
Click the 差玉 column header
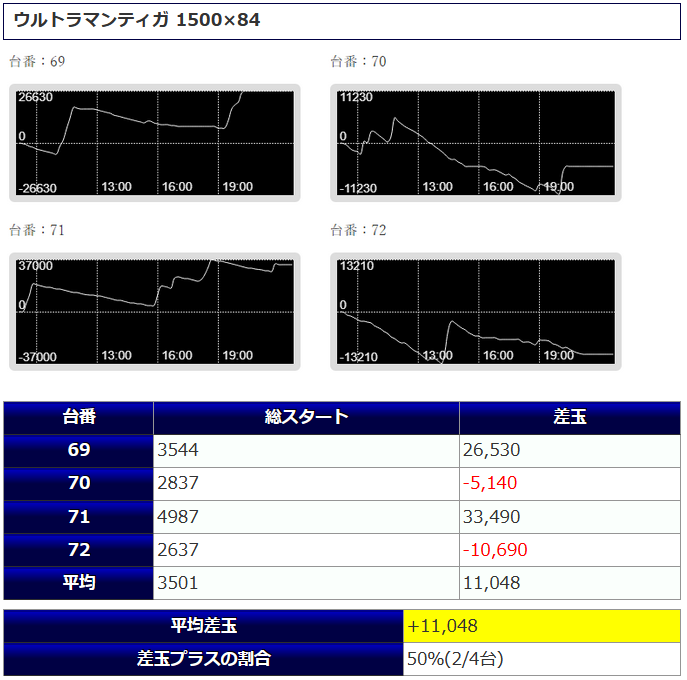(570, 418)
